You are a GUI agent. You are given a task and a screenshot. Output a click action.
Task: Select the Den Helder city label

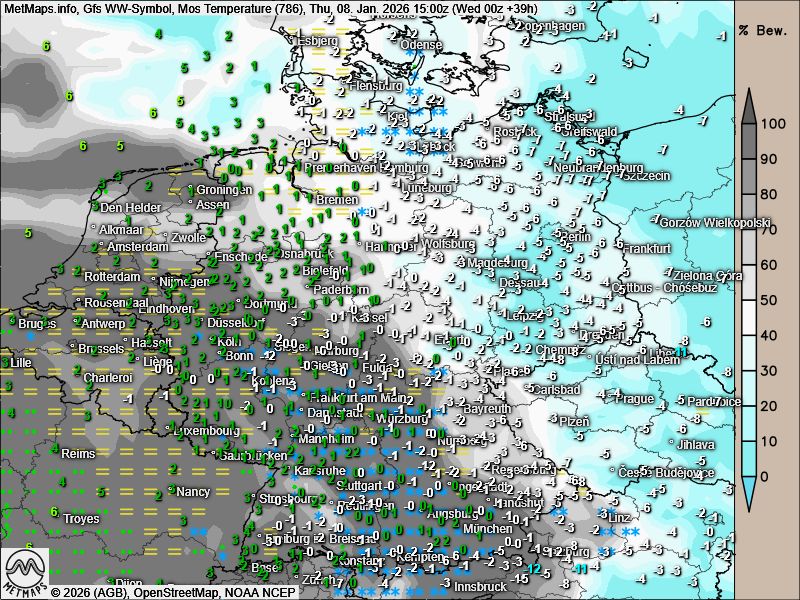tap(130, 208)
